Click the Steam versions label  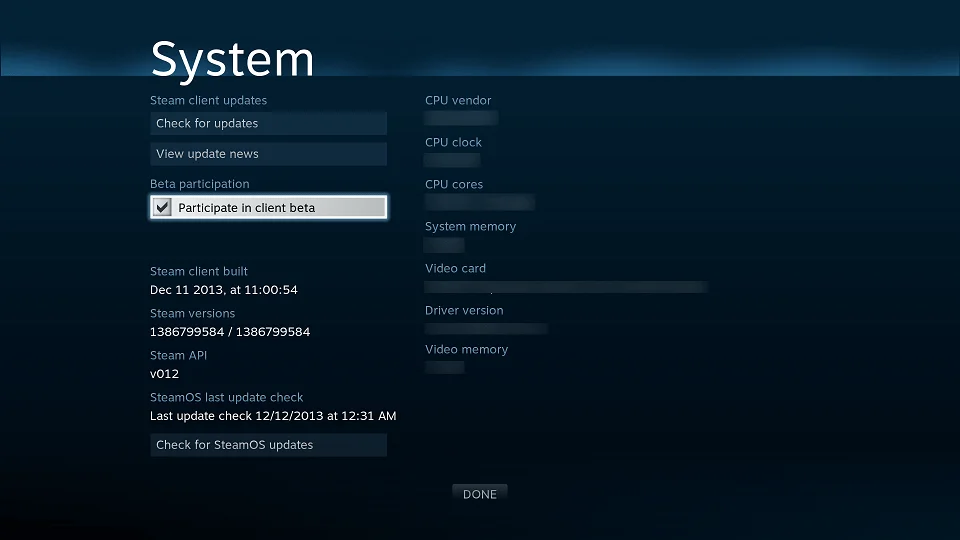point(192,313)
